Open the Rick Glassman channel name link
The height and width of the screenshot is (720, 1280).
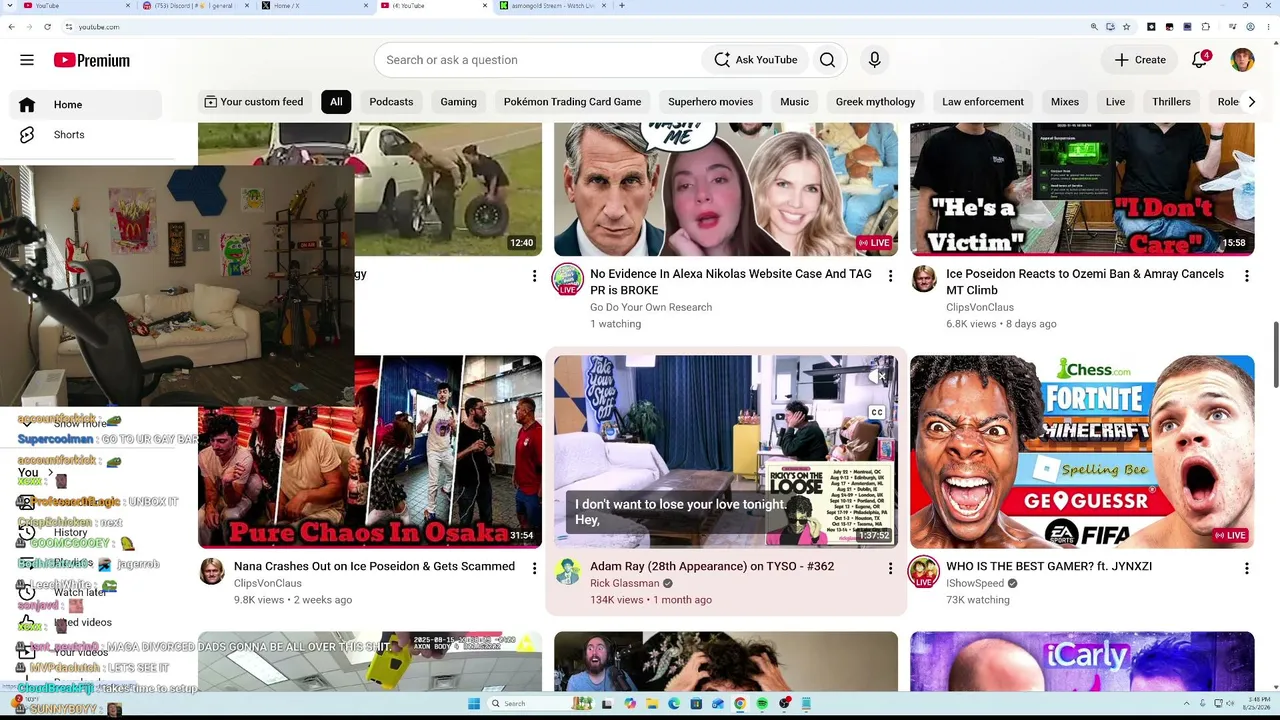tap(624, 584)
